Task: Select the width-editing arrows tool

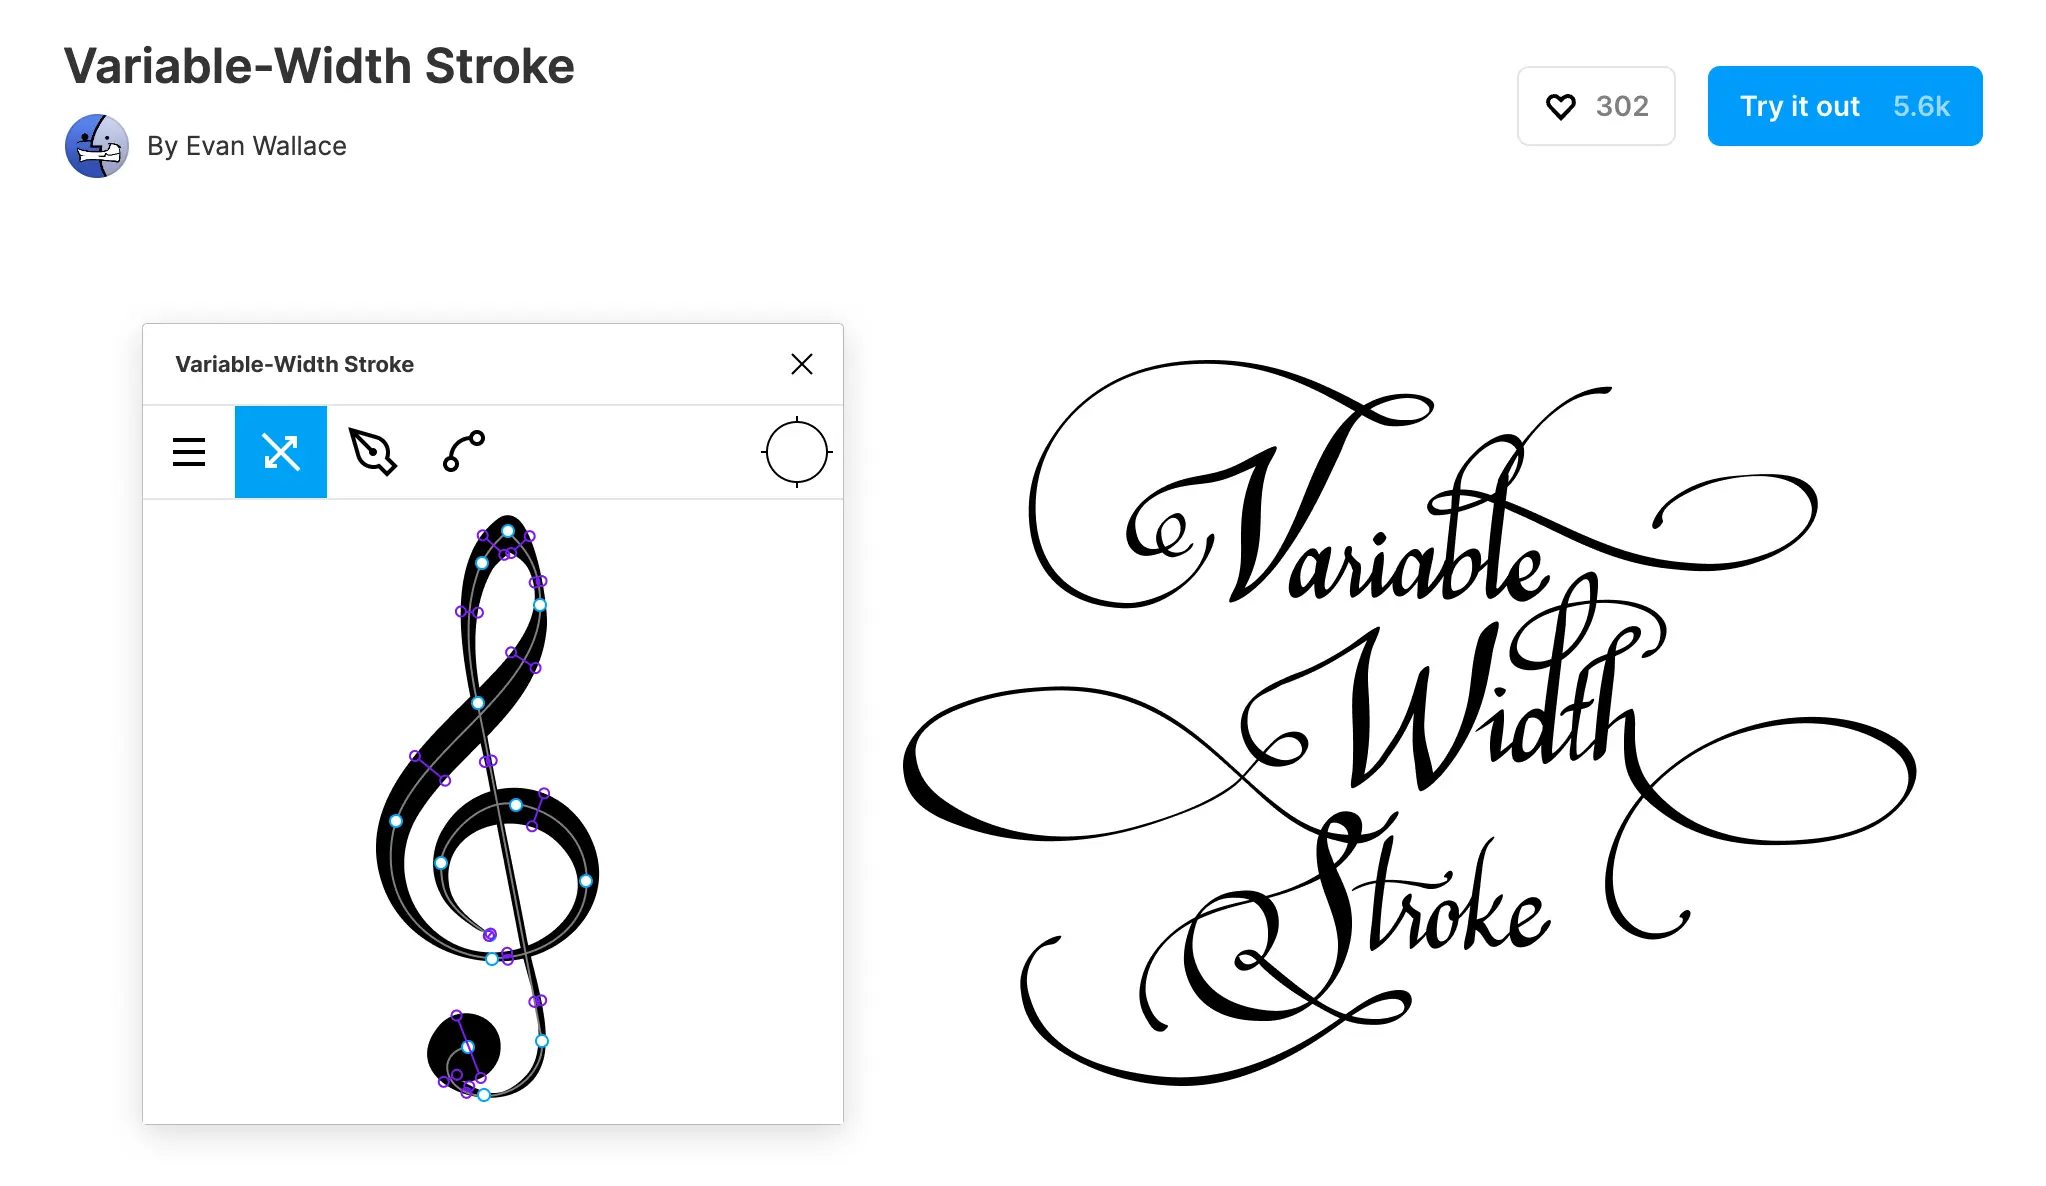Action: tap(281, 452)
